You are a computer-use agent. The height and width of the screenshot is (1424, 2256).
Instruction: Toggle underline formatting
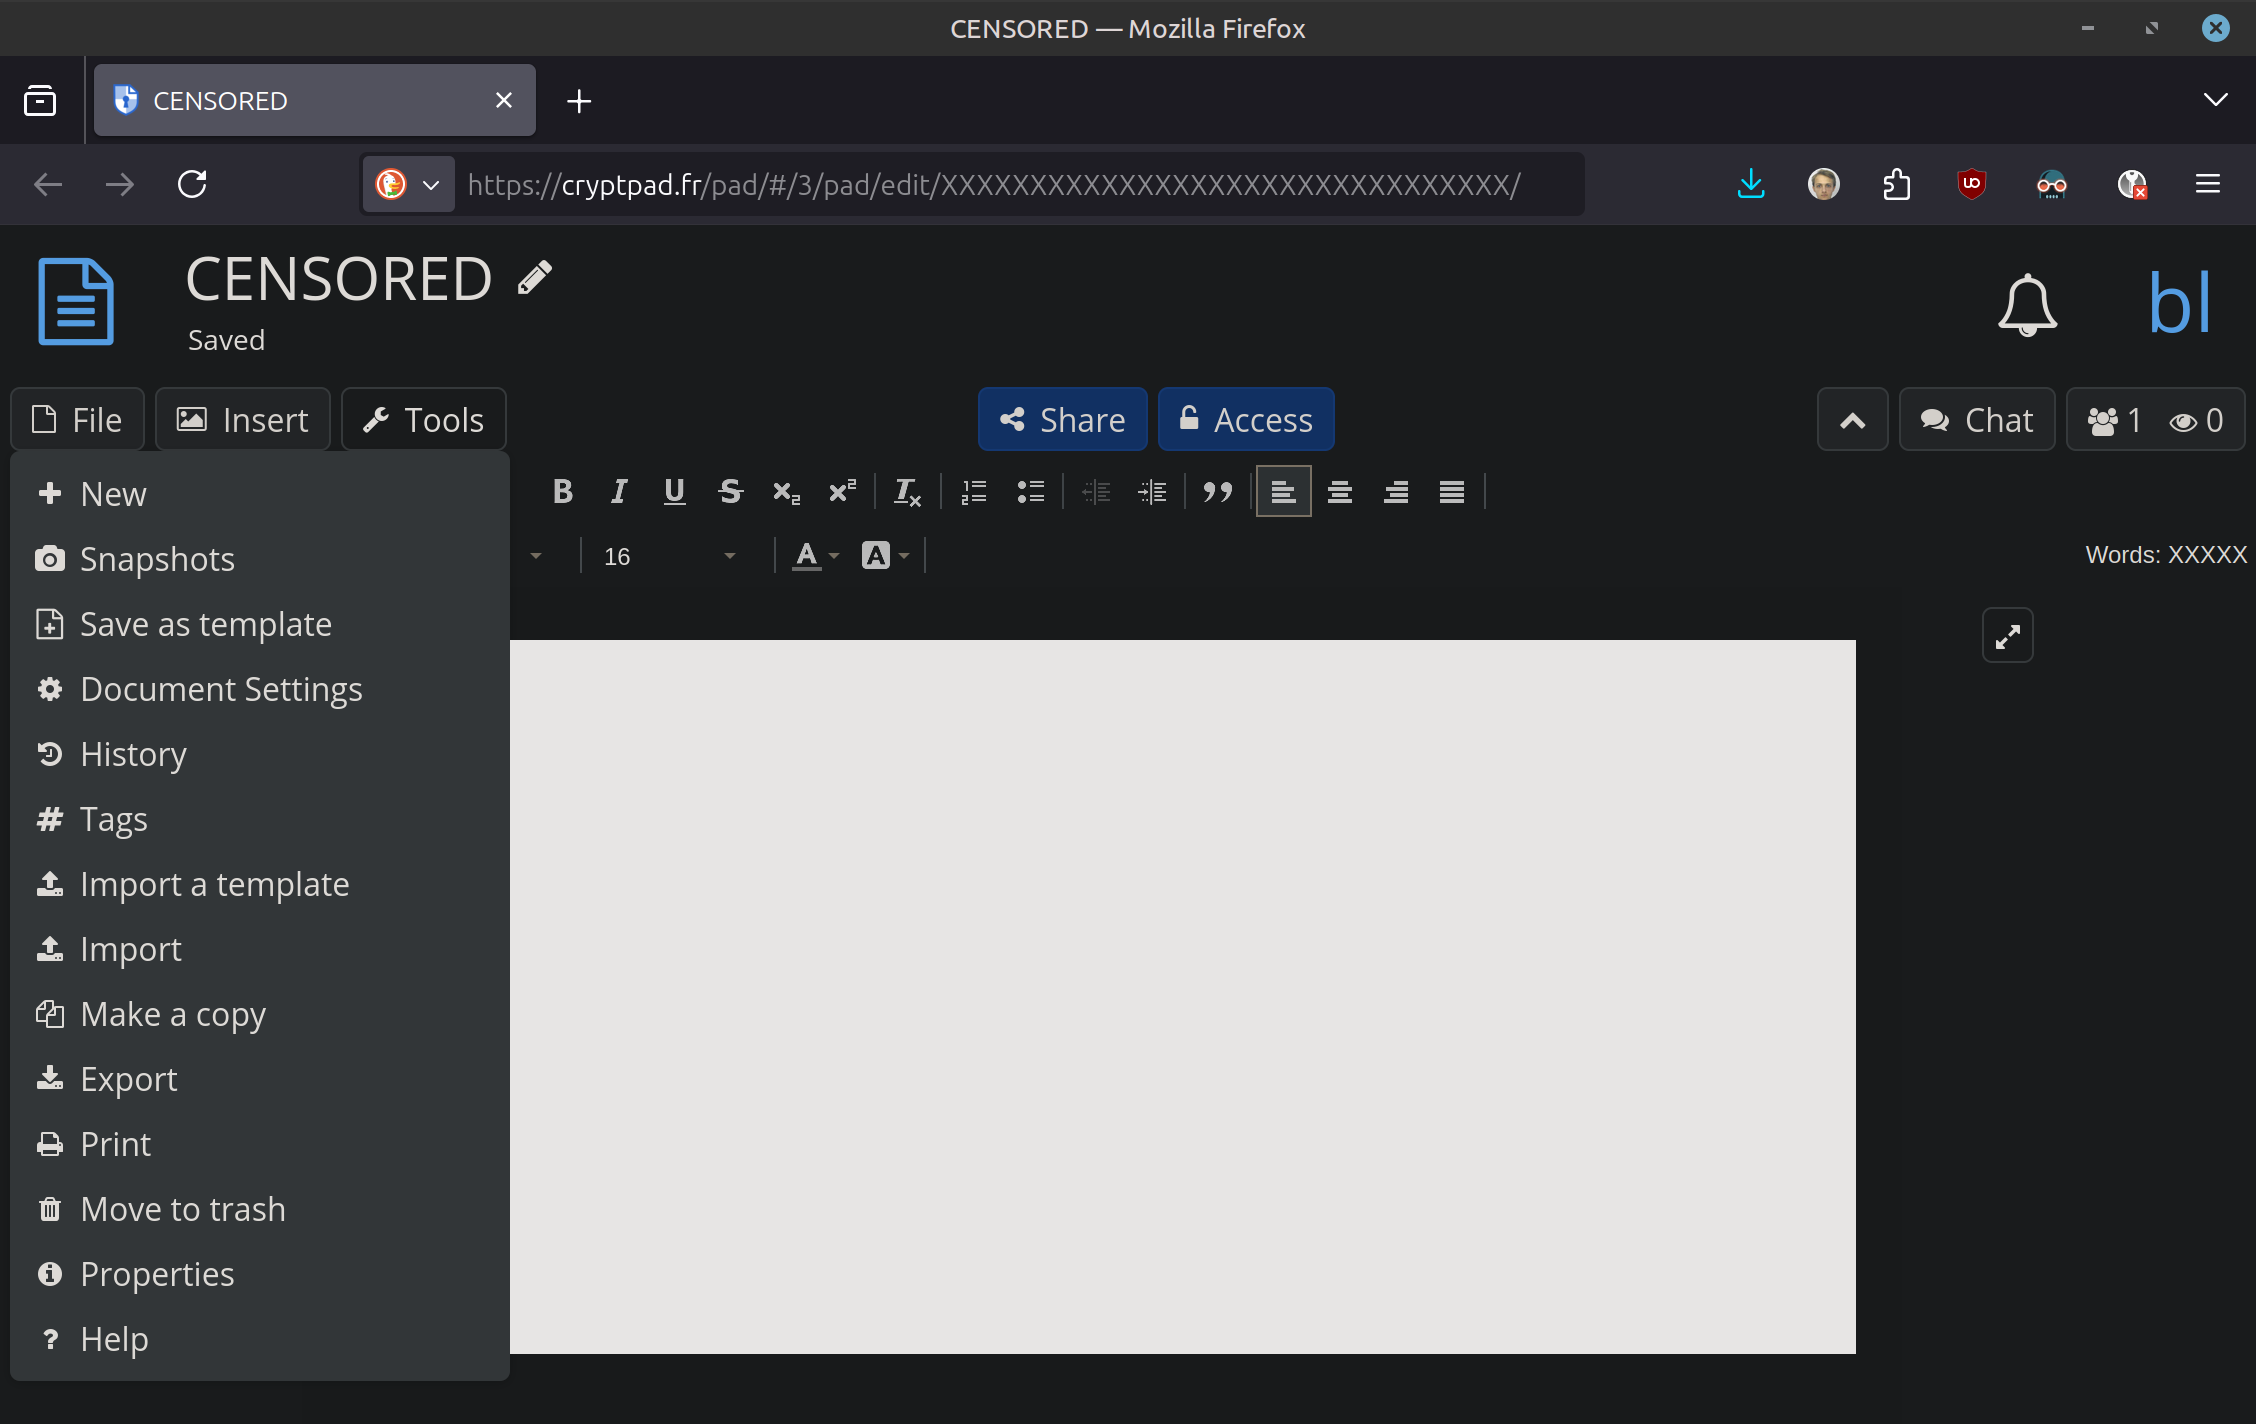click(674, 492)
